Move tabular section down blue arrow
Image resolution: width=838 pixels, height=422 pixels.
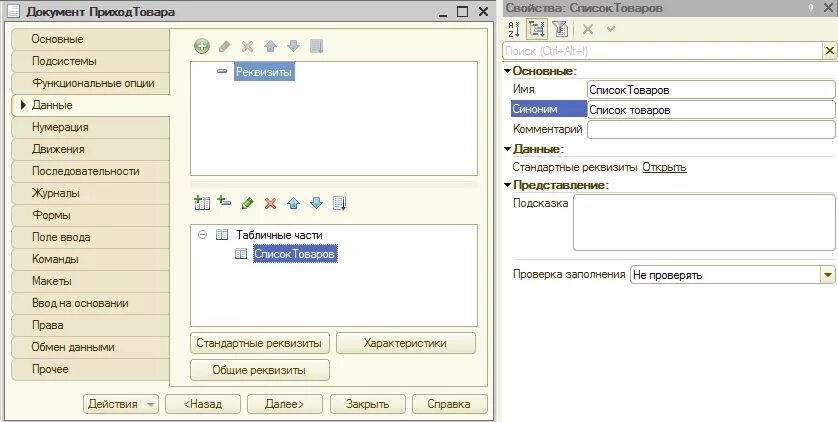click(316, 203)
